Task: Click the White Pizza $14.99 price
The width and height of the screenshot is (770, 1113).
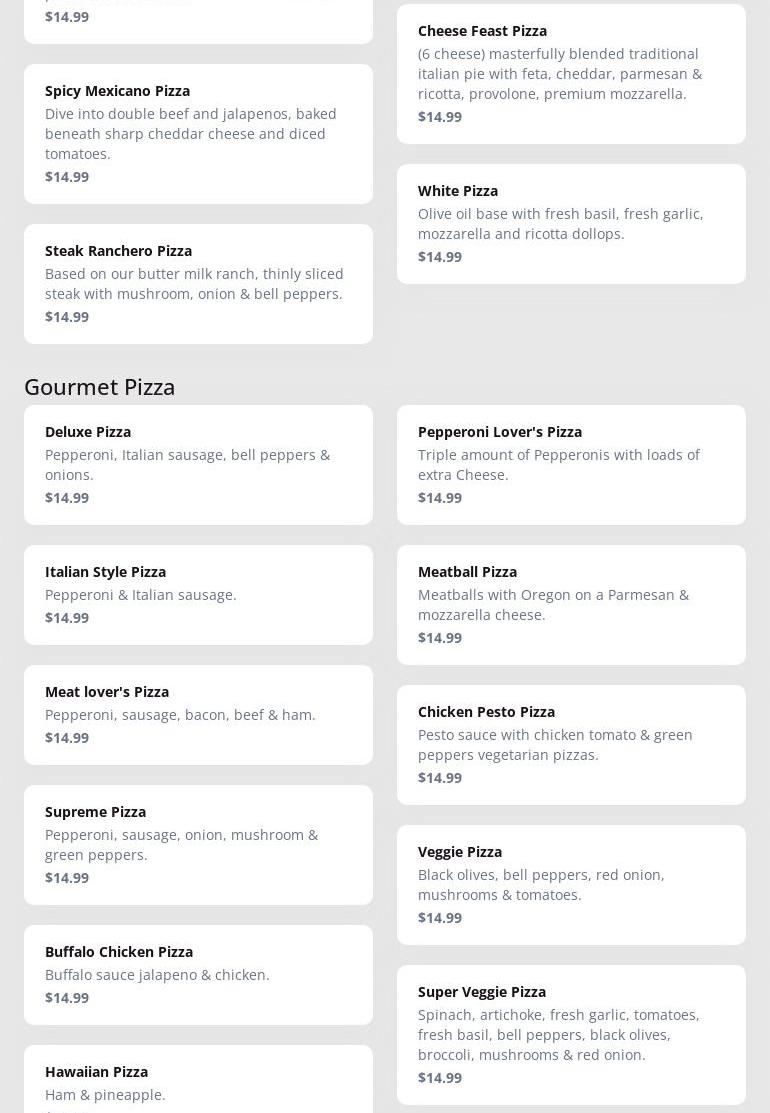Action: (440, 257)
